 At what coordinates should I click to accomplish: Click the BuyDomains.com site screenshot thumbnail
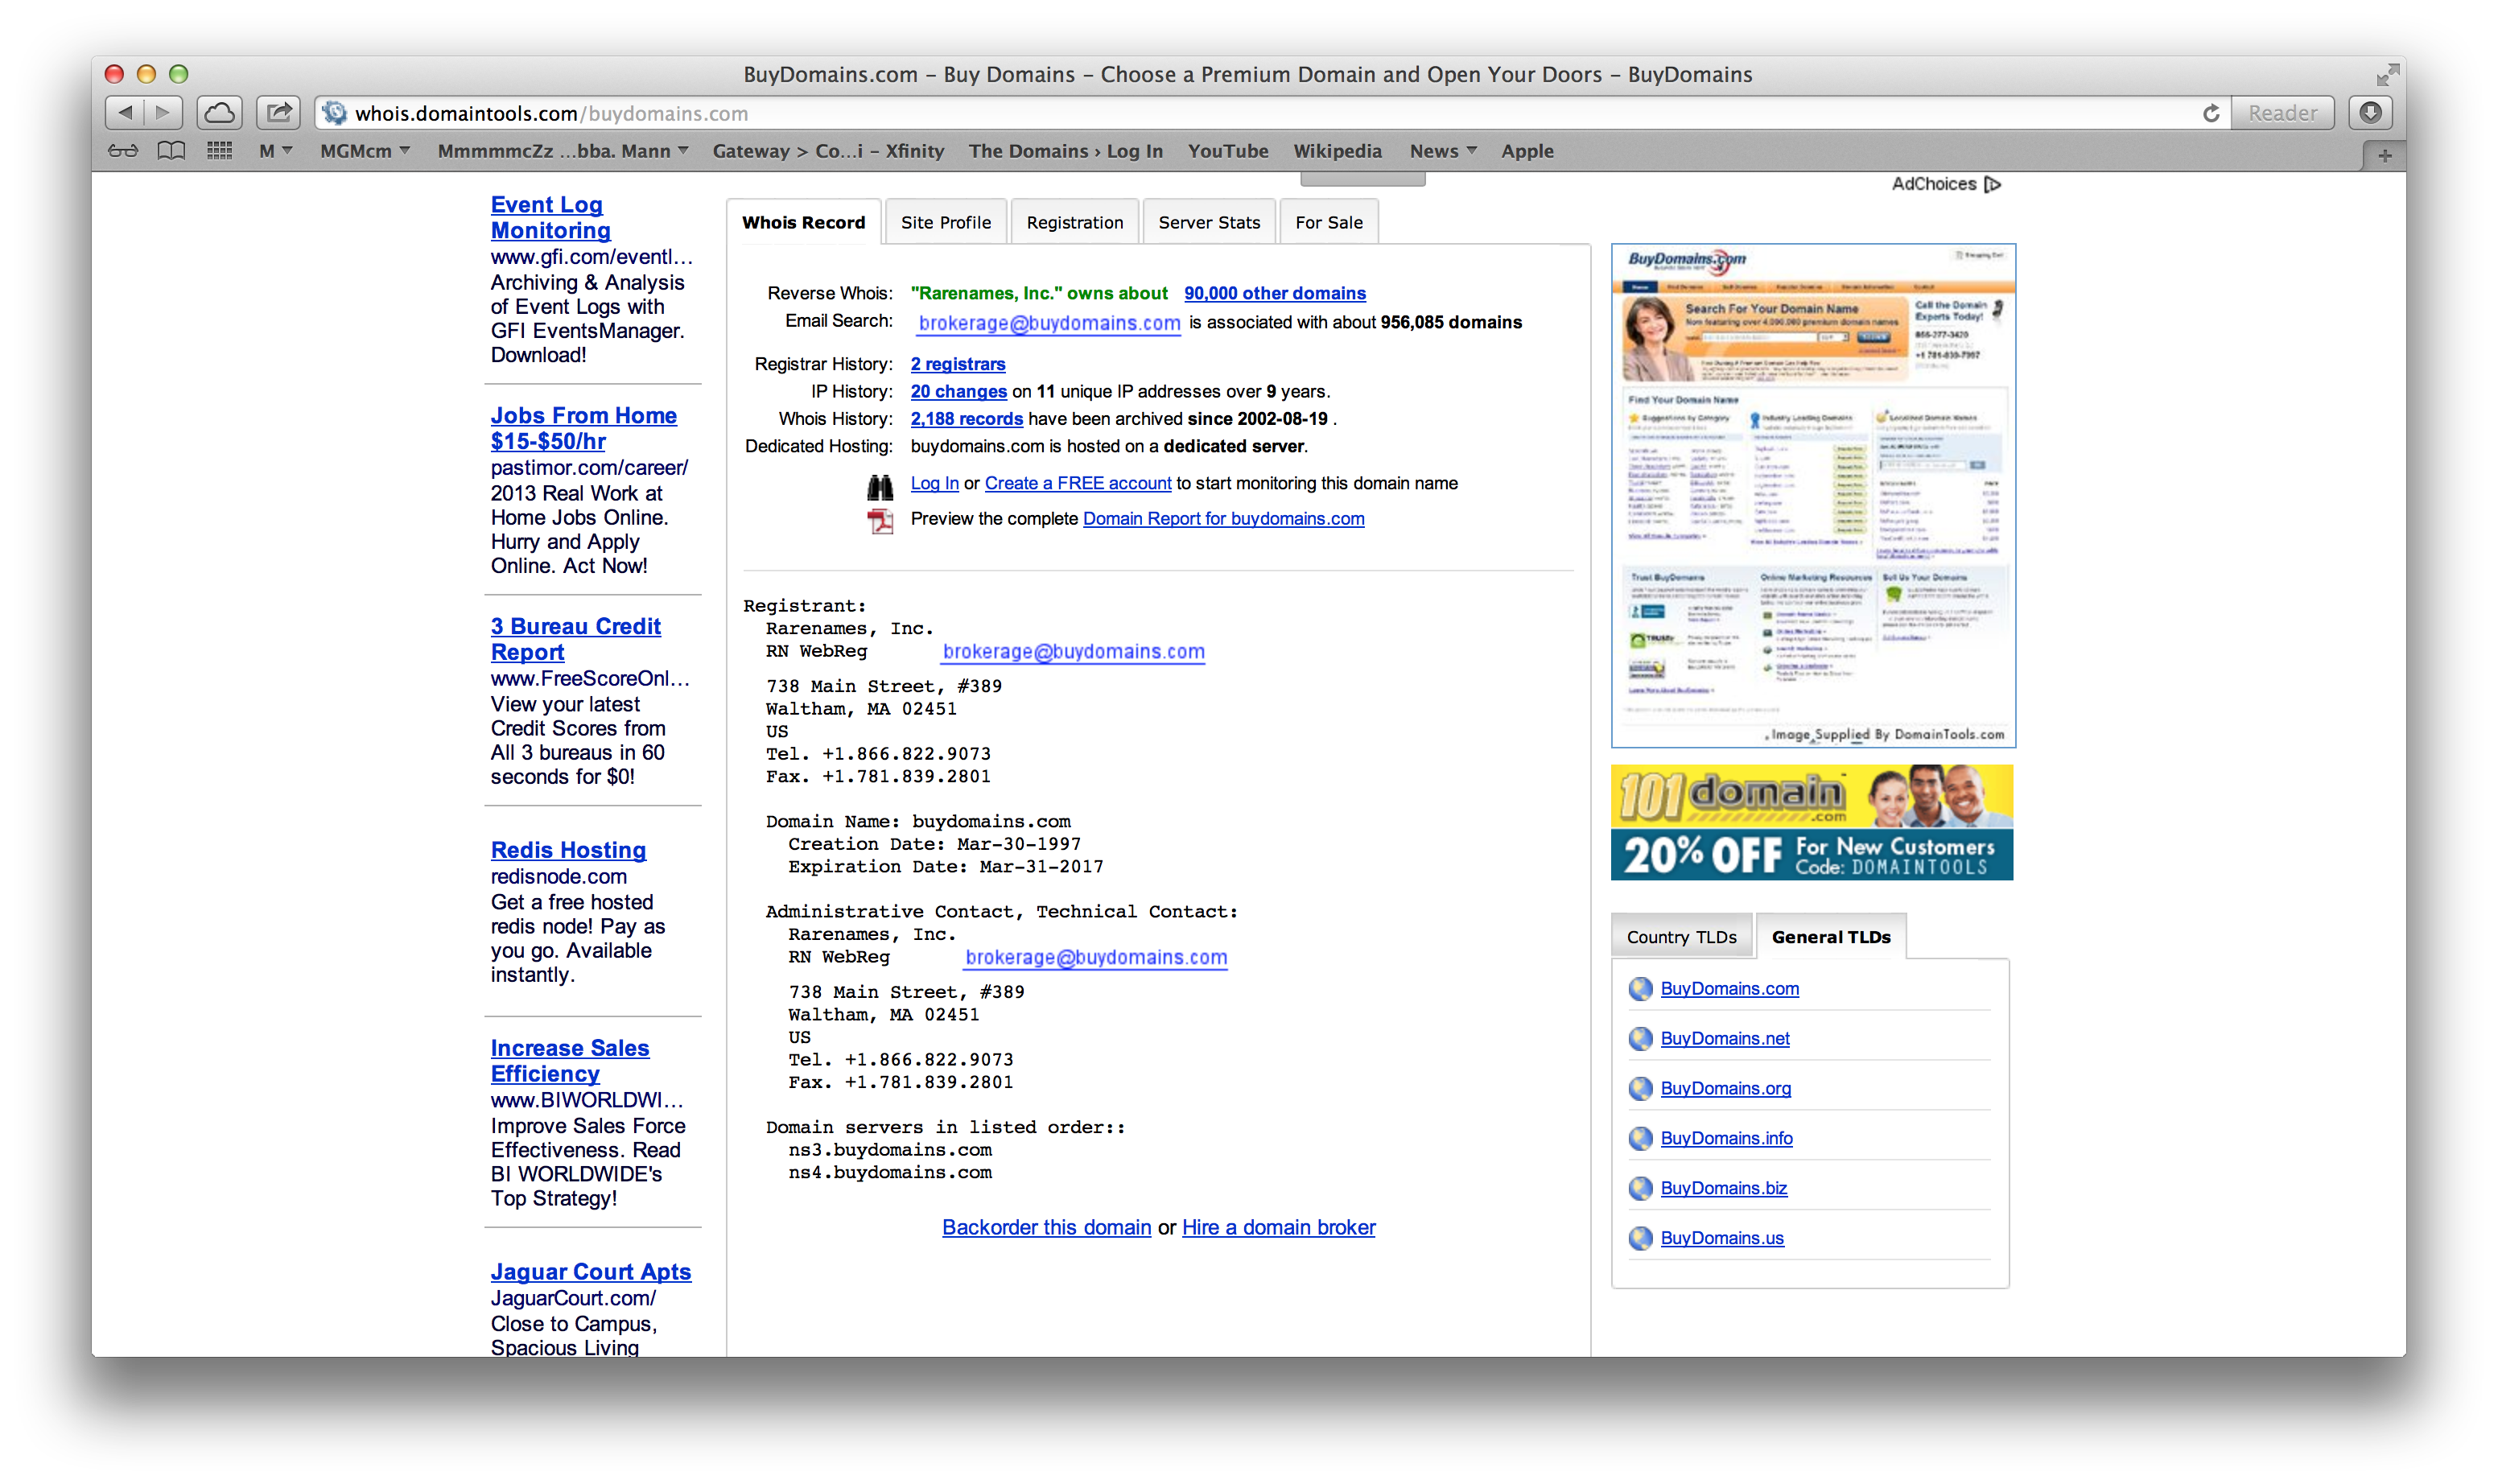[1812, 495]
